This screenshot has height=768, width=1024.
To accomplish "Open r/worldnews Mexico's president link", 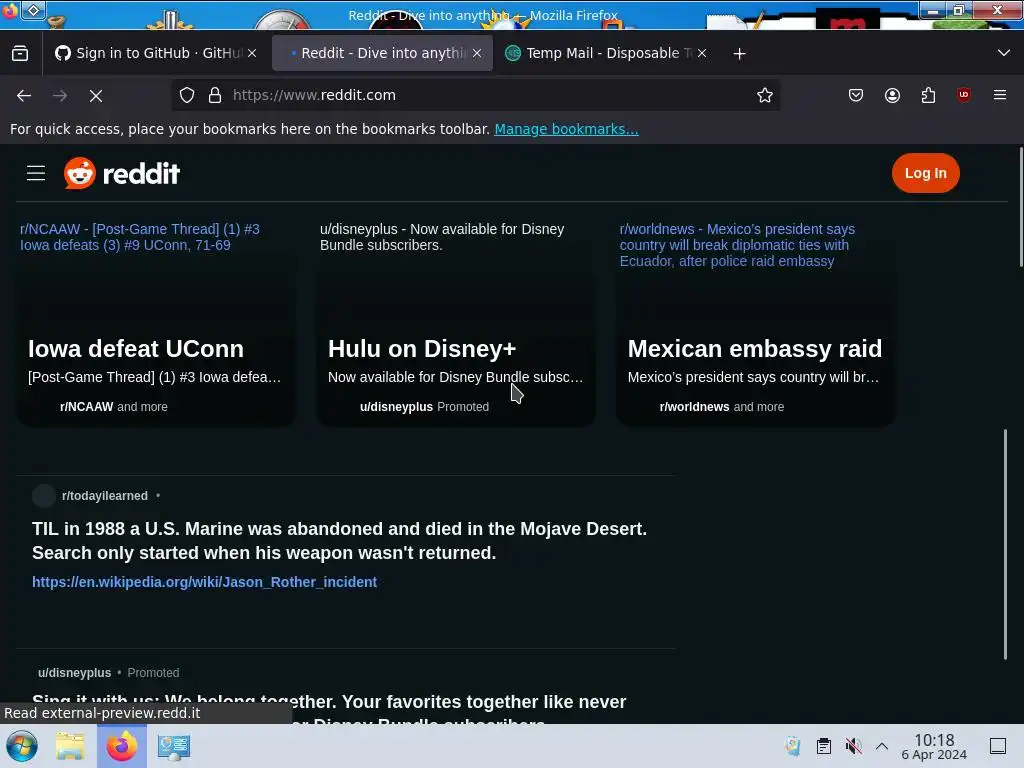I will 737,245.
